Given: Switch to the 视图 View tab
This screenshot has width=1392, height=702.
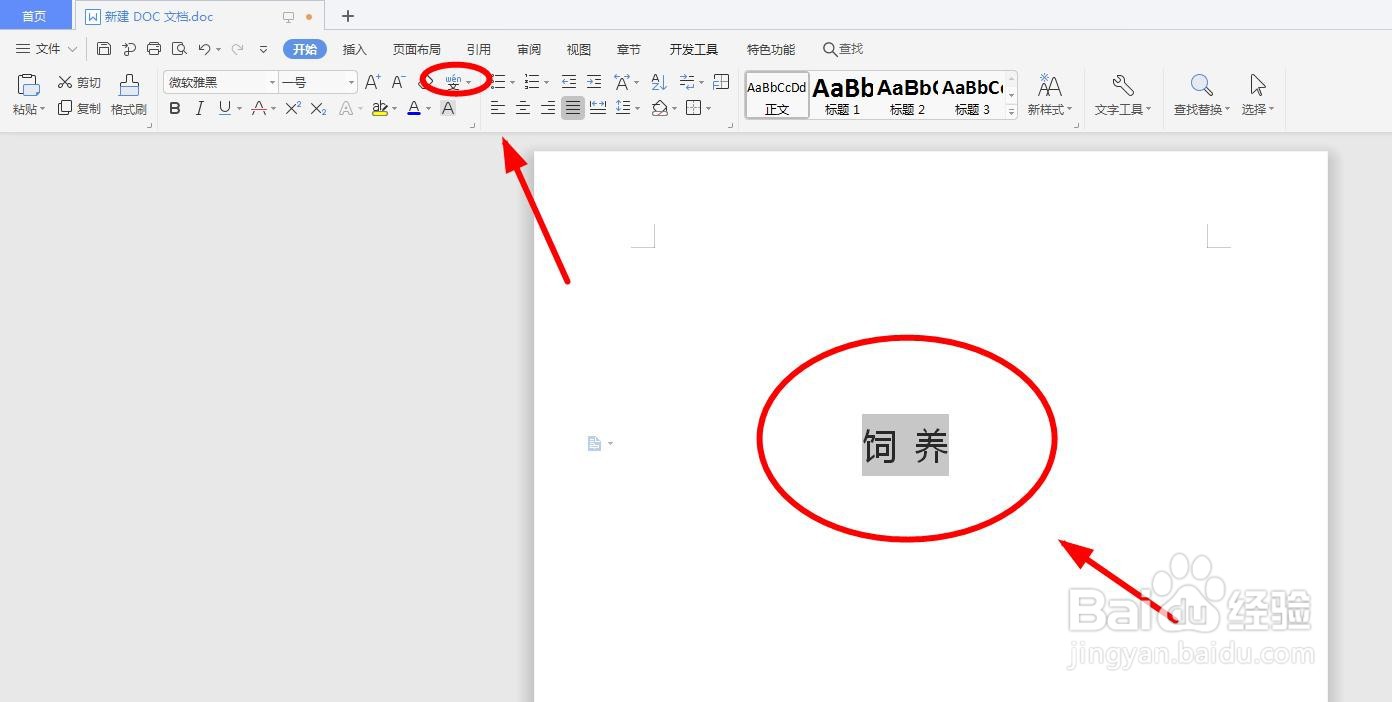Looking at the screenshot, I should 579,49.
